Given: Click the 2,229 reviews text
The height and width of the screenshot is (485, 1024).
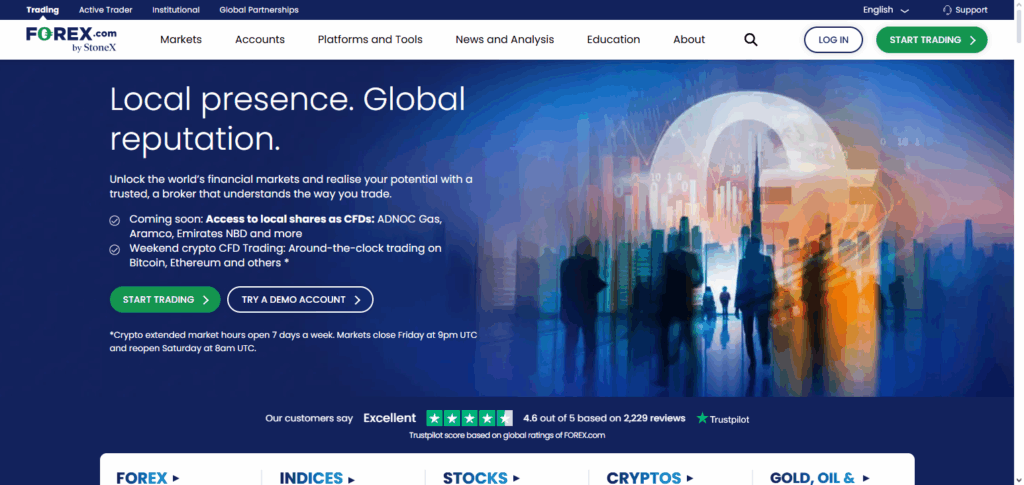Looking at the screenshot, I should point(654,418).
